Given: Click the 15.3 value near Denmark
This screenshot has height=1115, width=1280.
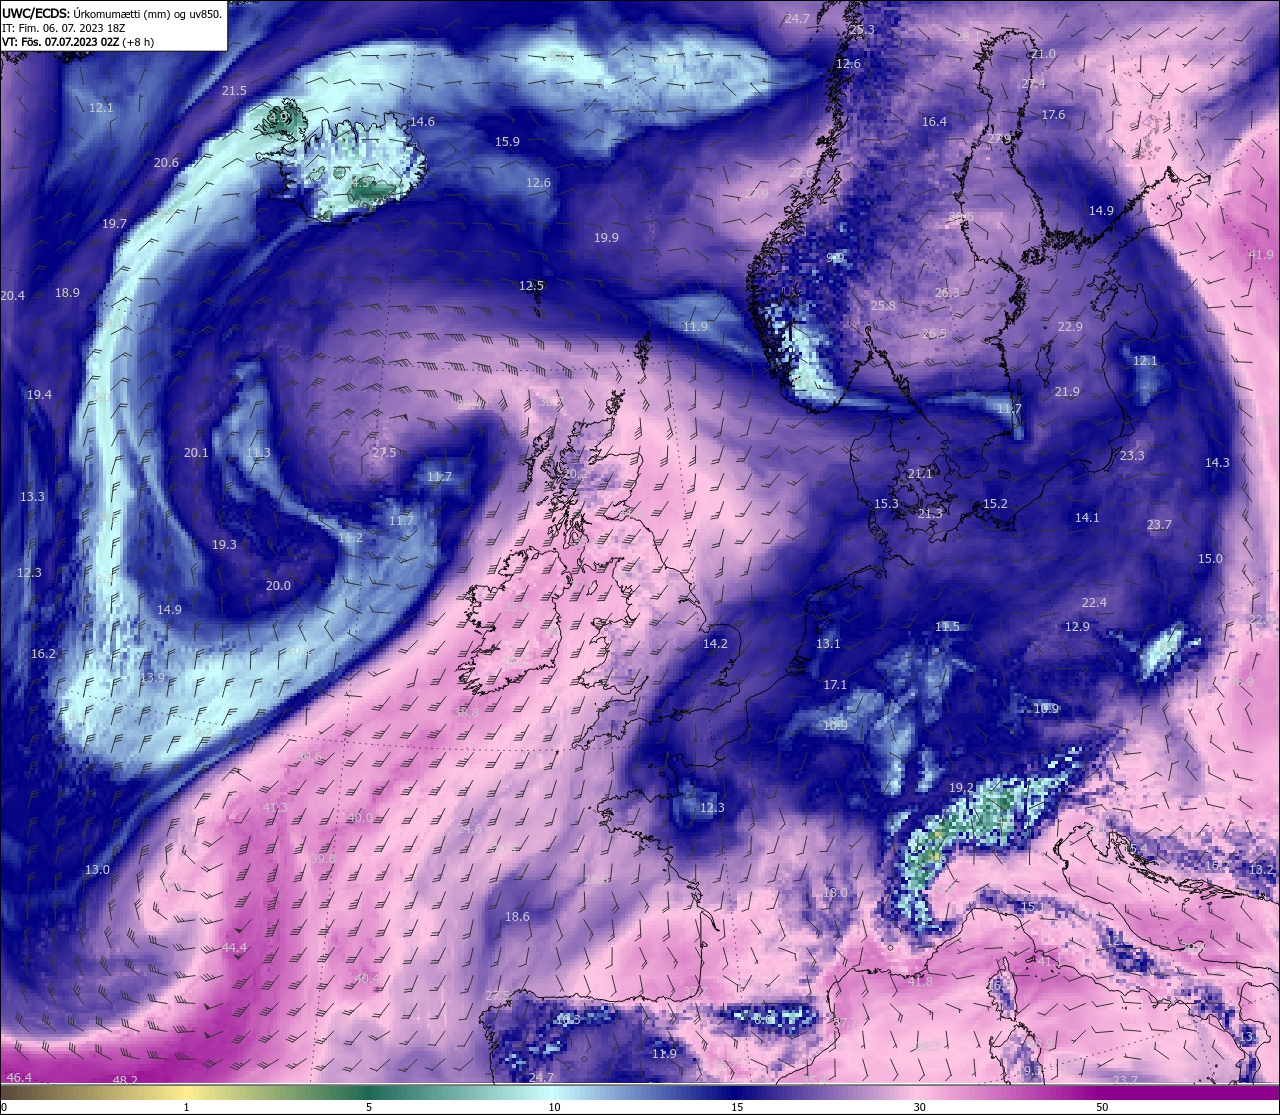Looking at the screenshot, I should (886, 504).
